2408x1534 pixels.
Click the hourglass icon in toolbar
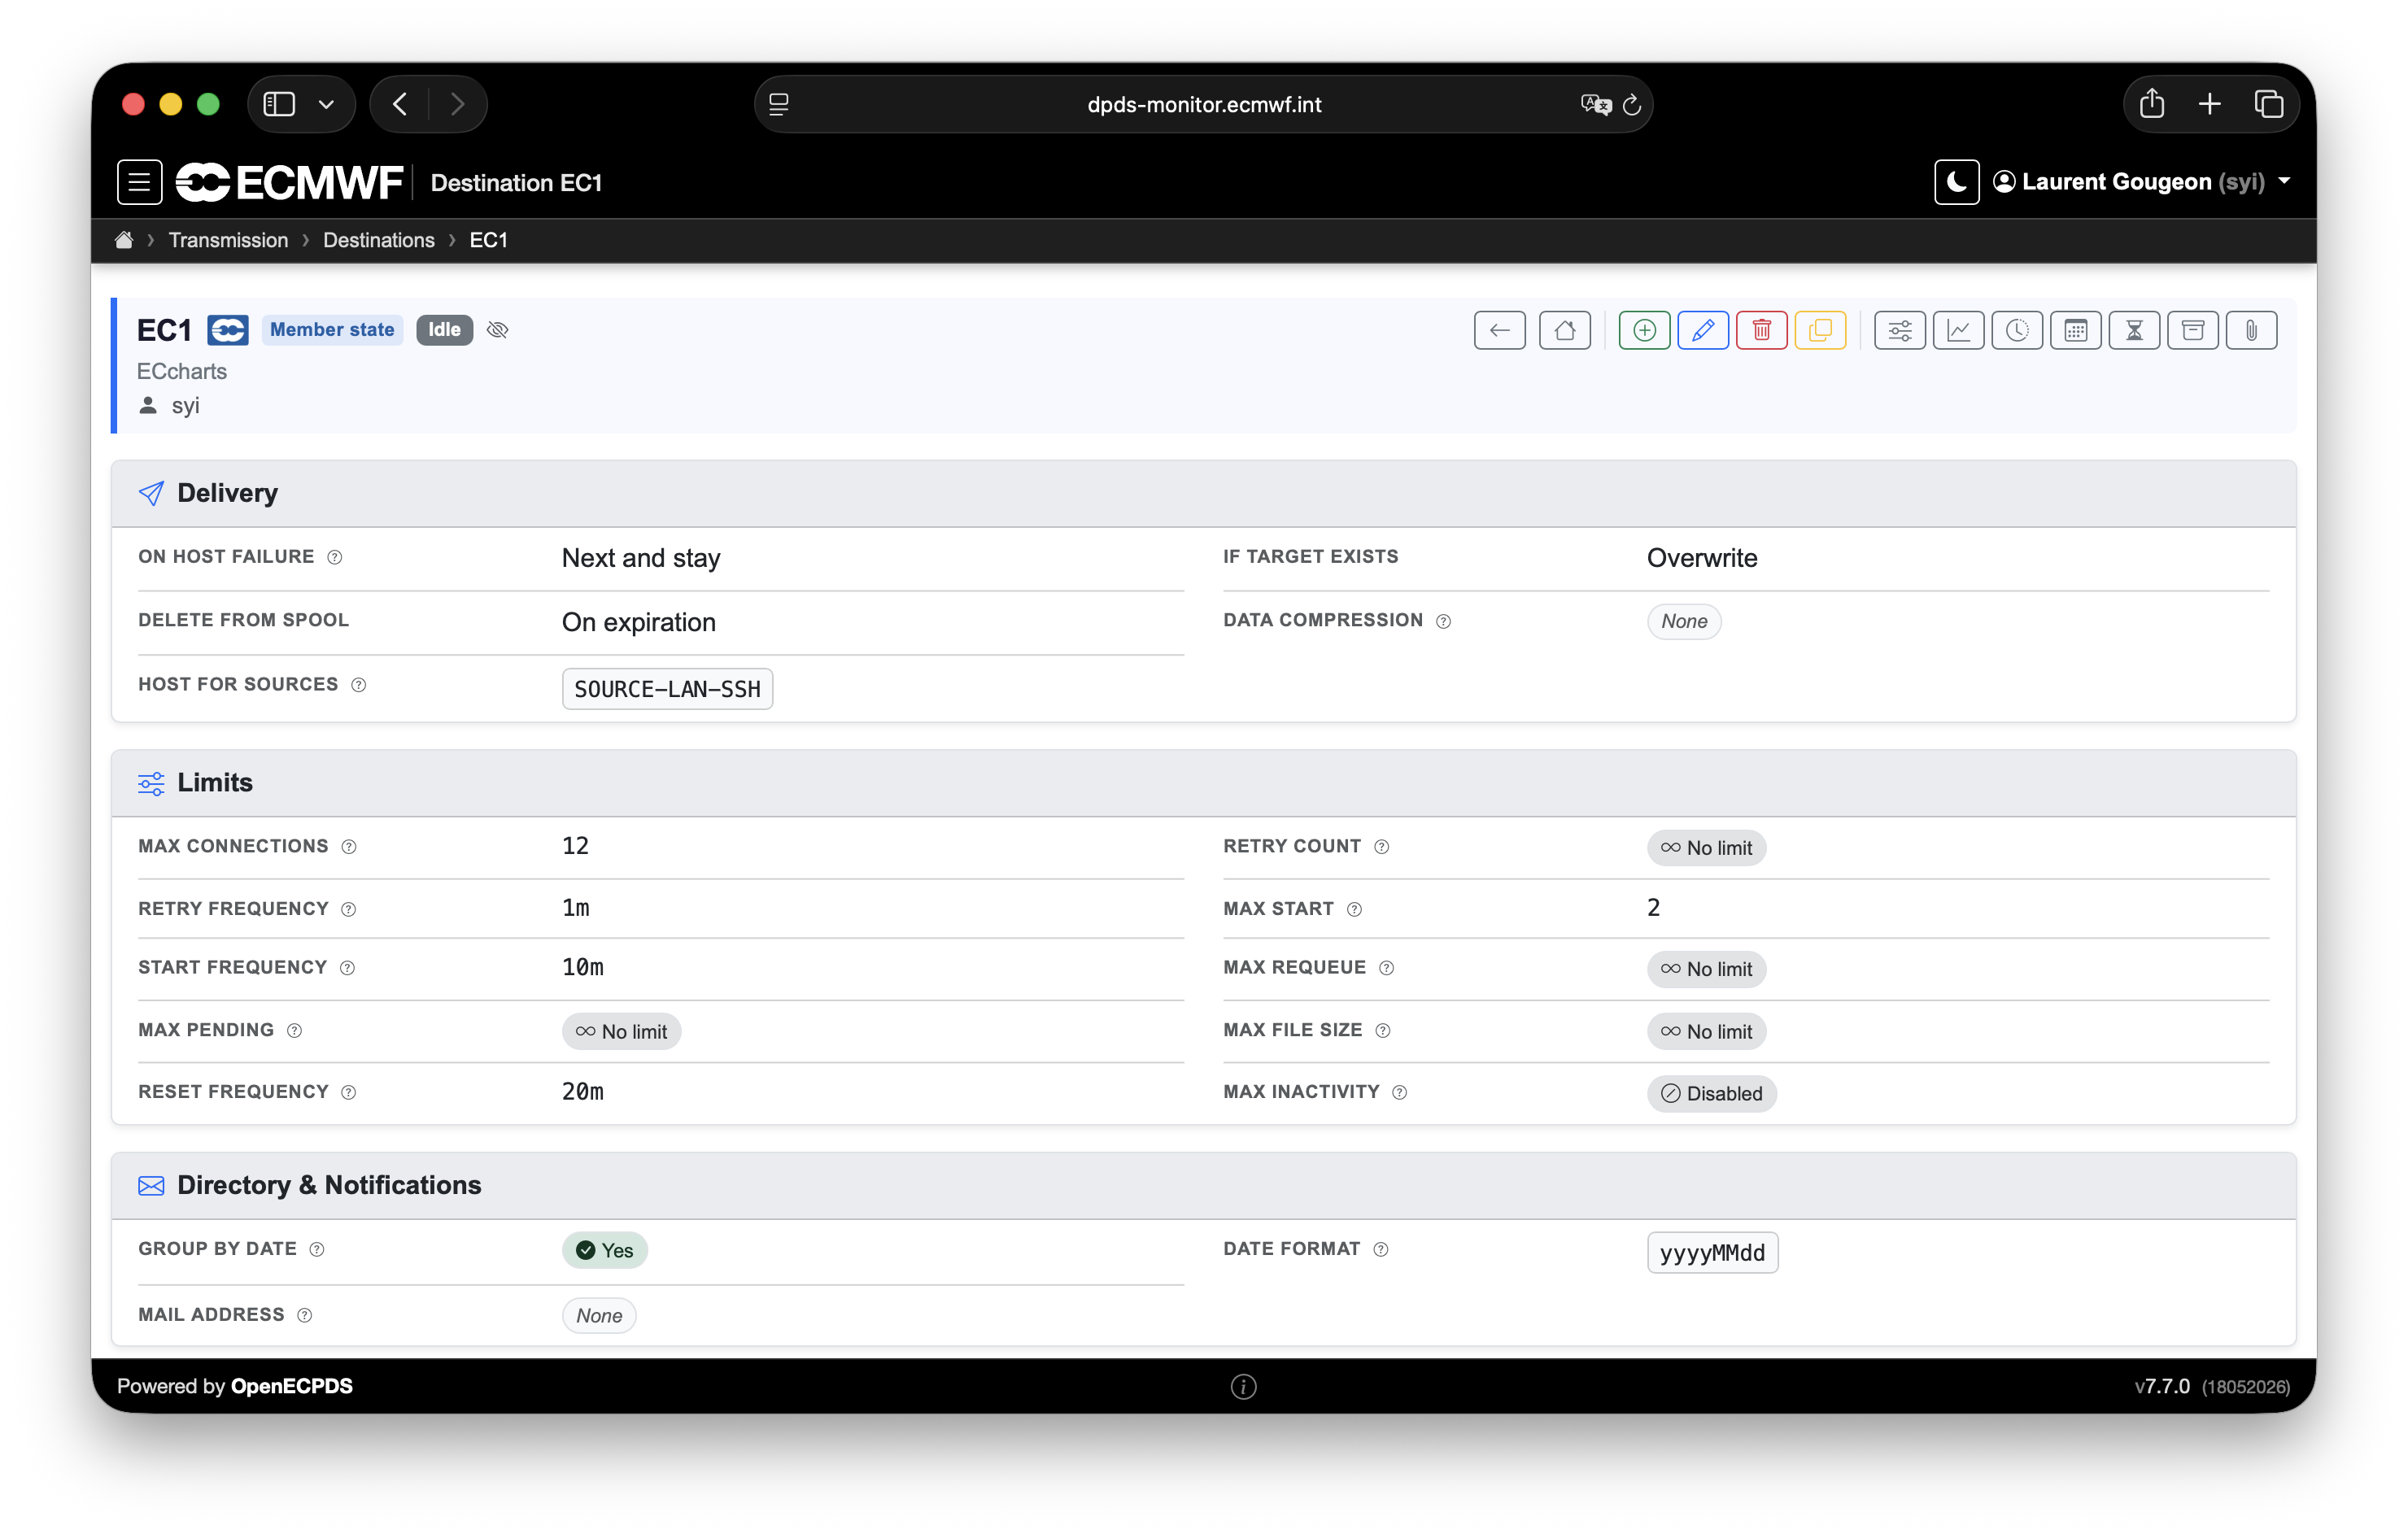(x=2134, y=330)
